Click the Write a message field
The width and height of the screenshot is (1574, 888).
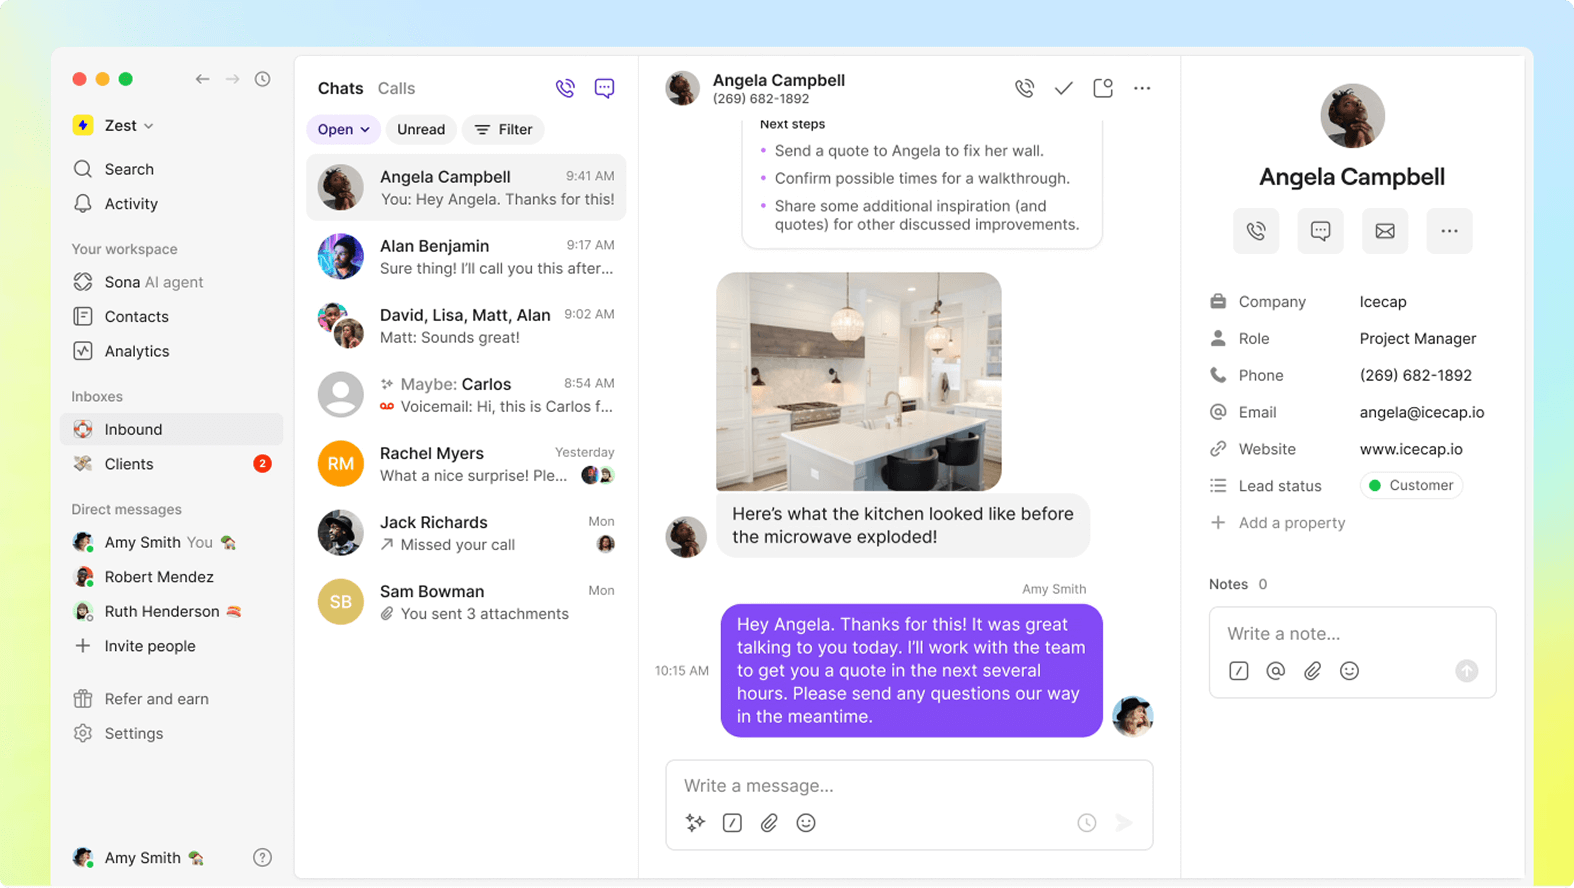[908, 785]
